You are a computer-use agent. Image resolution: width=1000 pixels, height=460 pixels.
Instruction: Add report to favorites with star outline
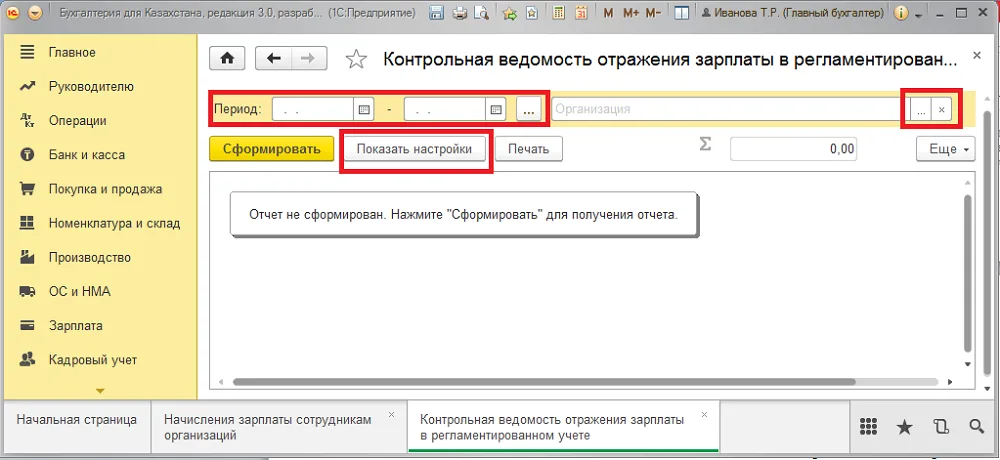point(357,59)
